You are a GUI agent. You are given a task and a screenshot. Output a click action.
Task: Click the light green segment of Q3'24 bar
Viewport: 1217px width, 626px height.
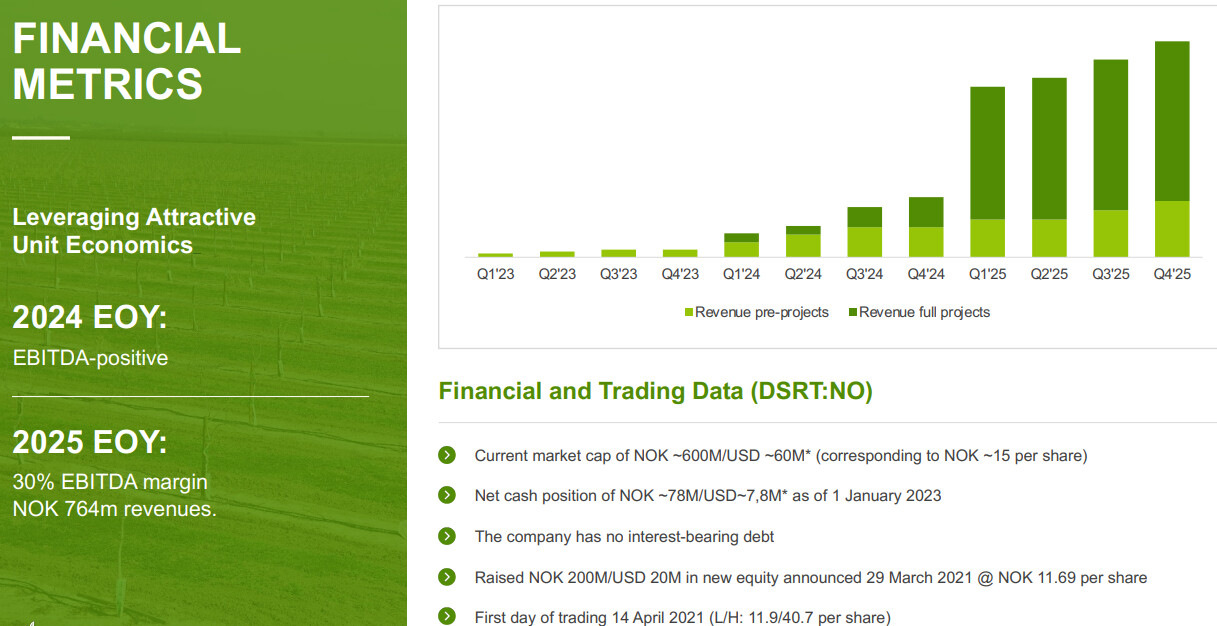coord(865,242)
